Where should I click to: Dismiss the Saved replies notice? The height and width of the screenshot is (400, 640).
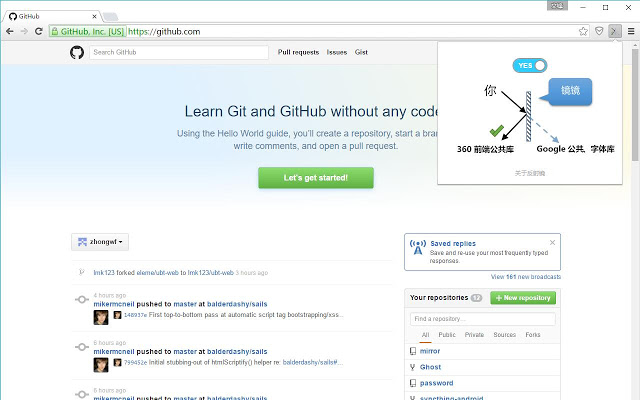coord(553,243)
